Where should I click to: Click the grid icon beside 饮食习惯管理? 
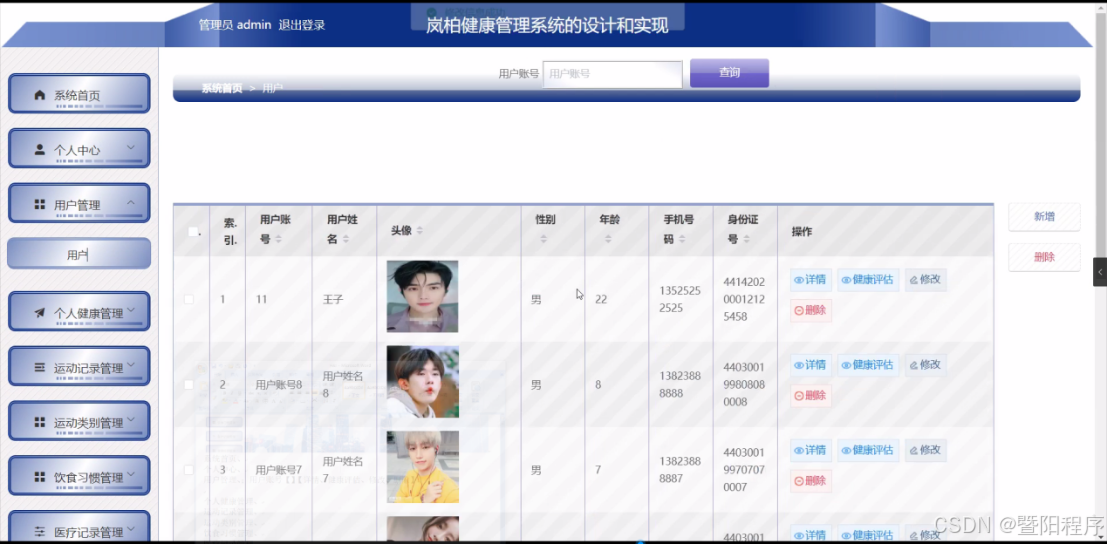coord(40,477)
